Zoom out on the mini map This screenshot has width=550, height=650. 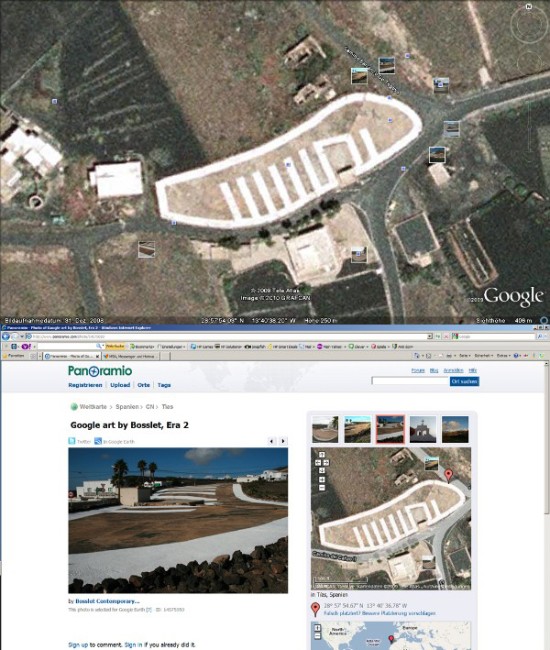[322, 488]
